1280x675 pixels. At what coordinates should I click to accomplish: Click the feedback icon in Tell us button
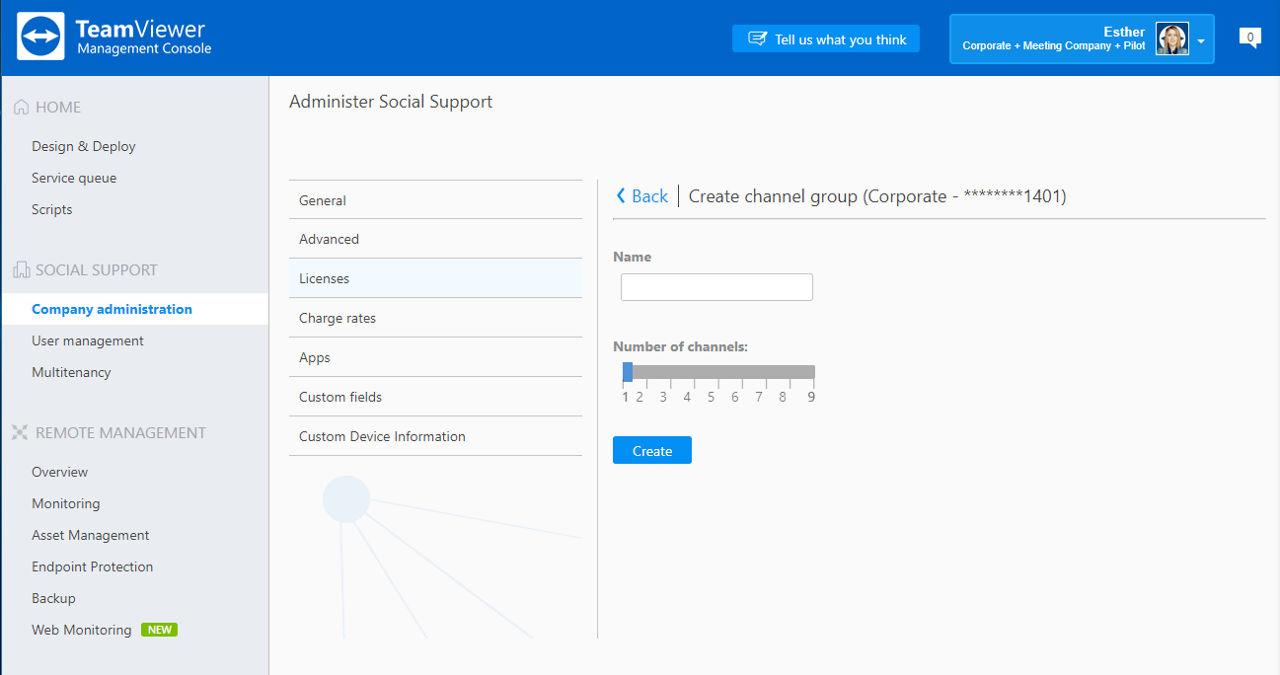point(758,39)
